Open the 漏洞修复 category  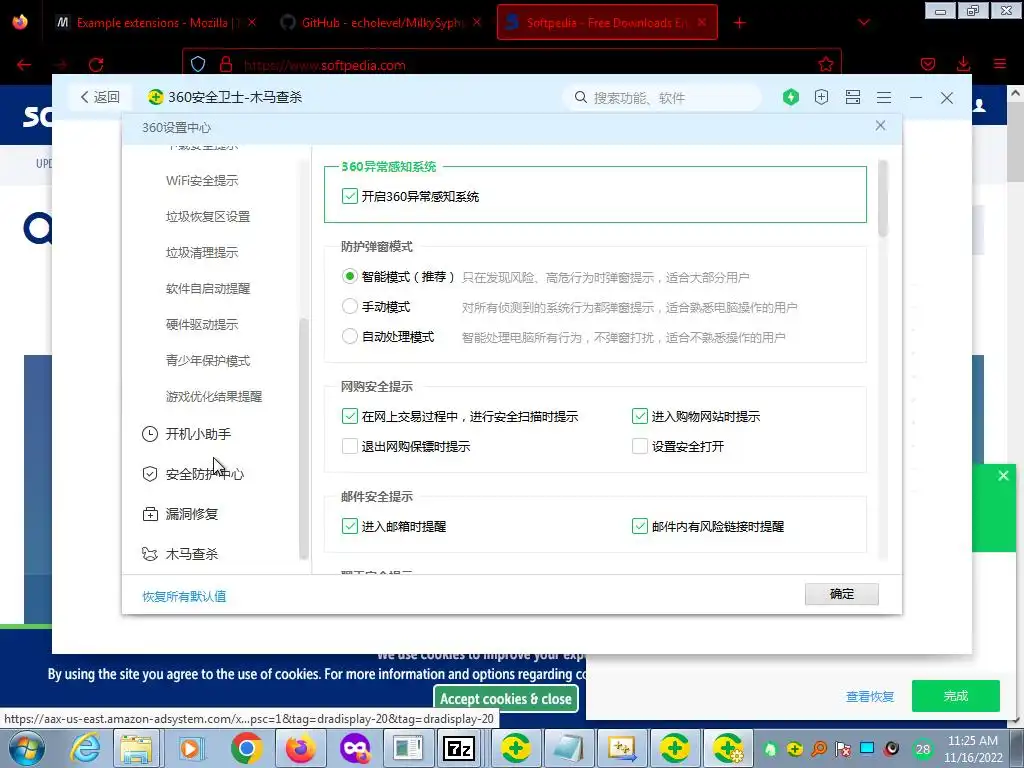(191, 514)
